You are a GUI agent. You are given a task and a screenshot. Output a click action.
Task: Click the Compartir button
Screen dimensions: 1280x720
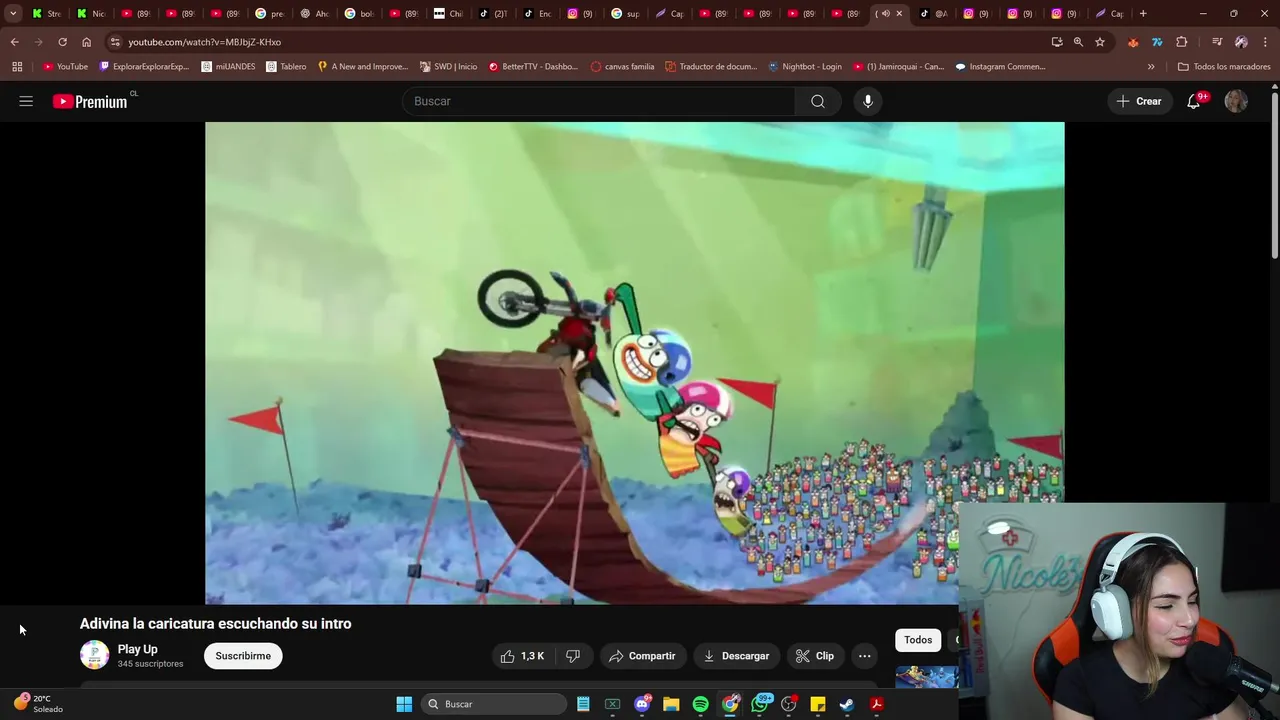[x=643, y=656]
